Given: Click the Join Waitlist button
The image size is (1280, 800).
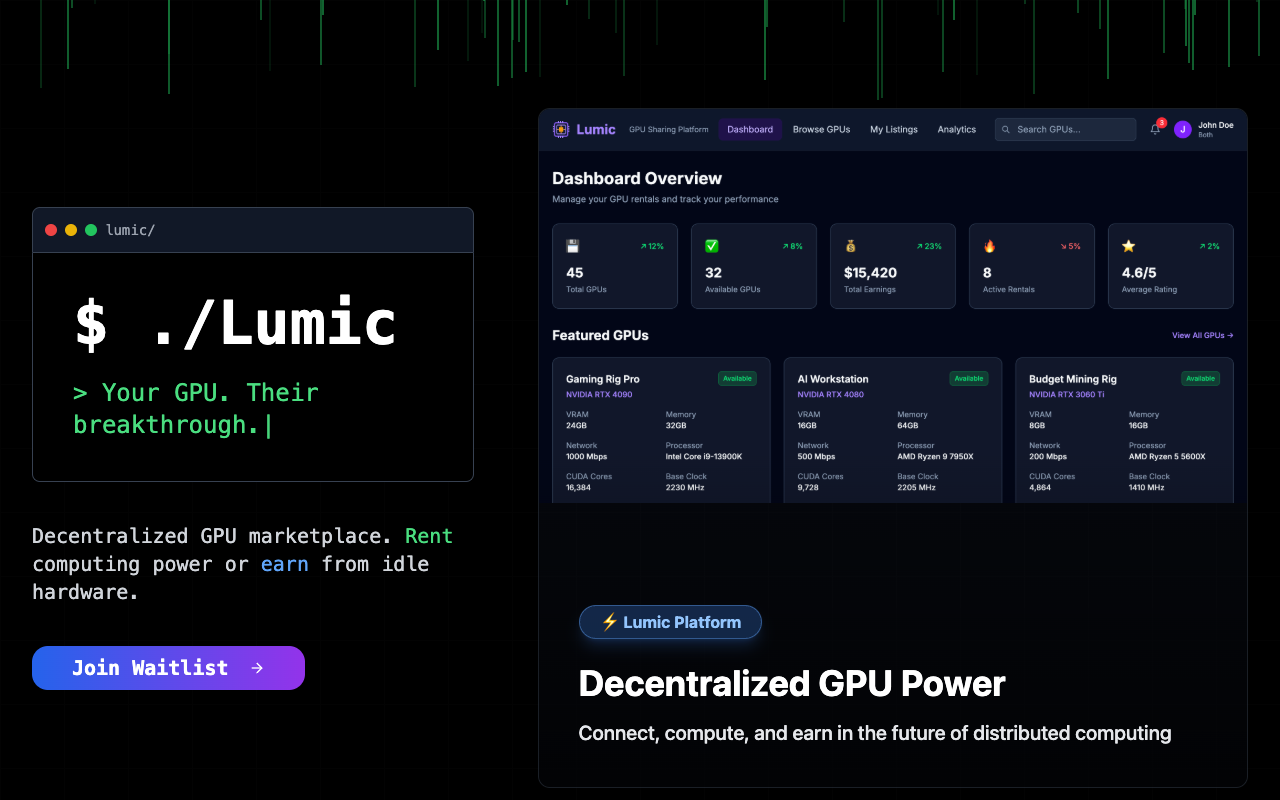Looking at the screenshot, I should (x=168, y=667).
